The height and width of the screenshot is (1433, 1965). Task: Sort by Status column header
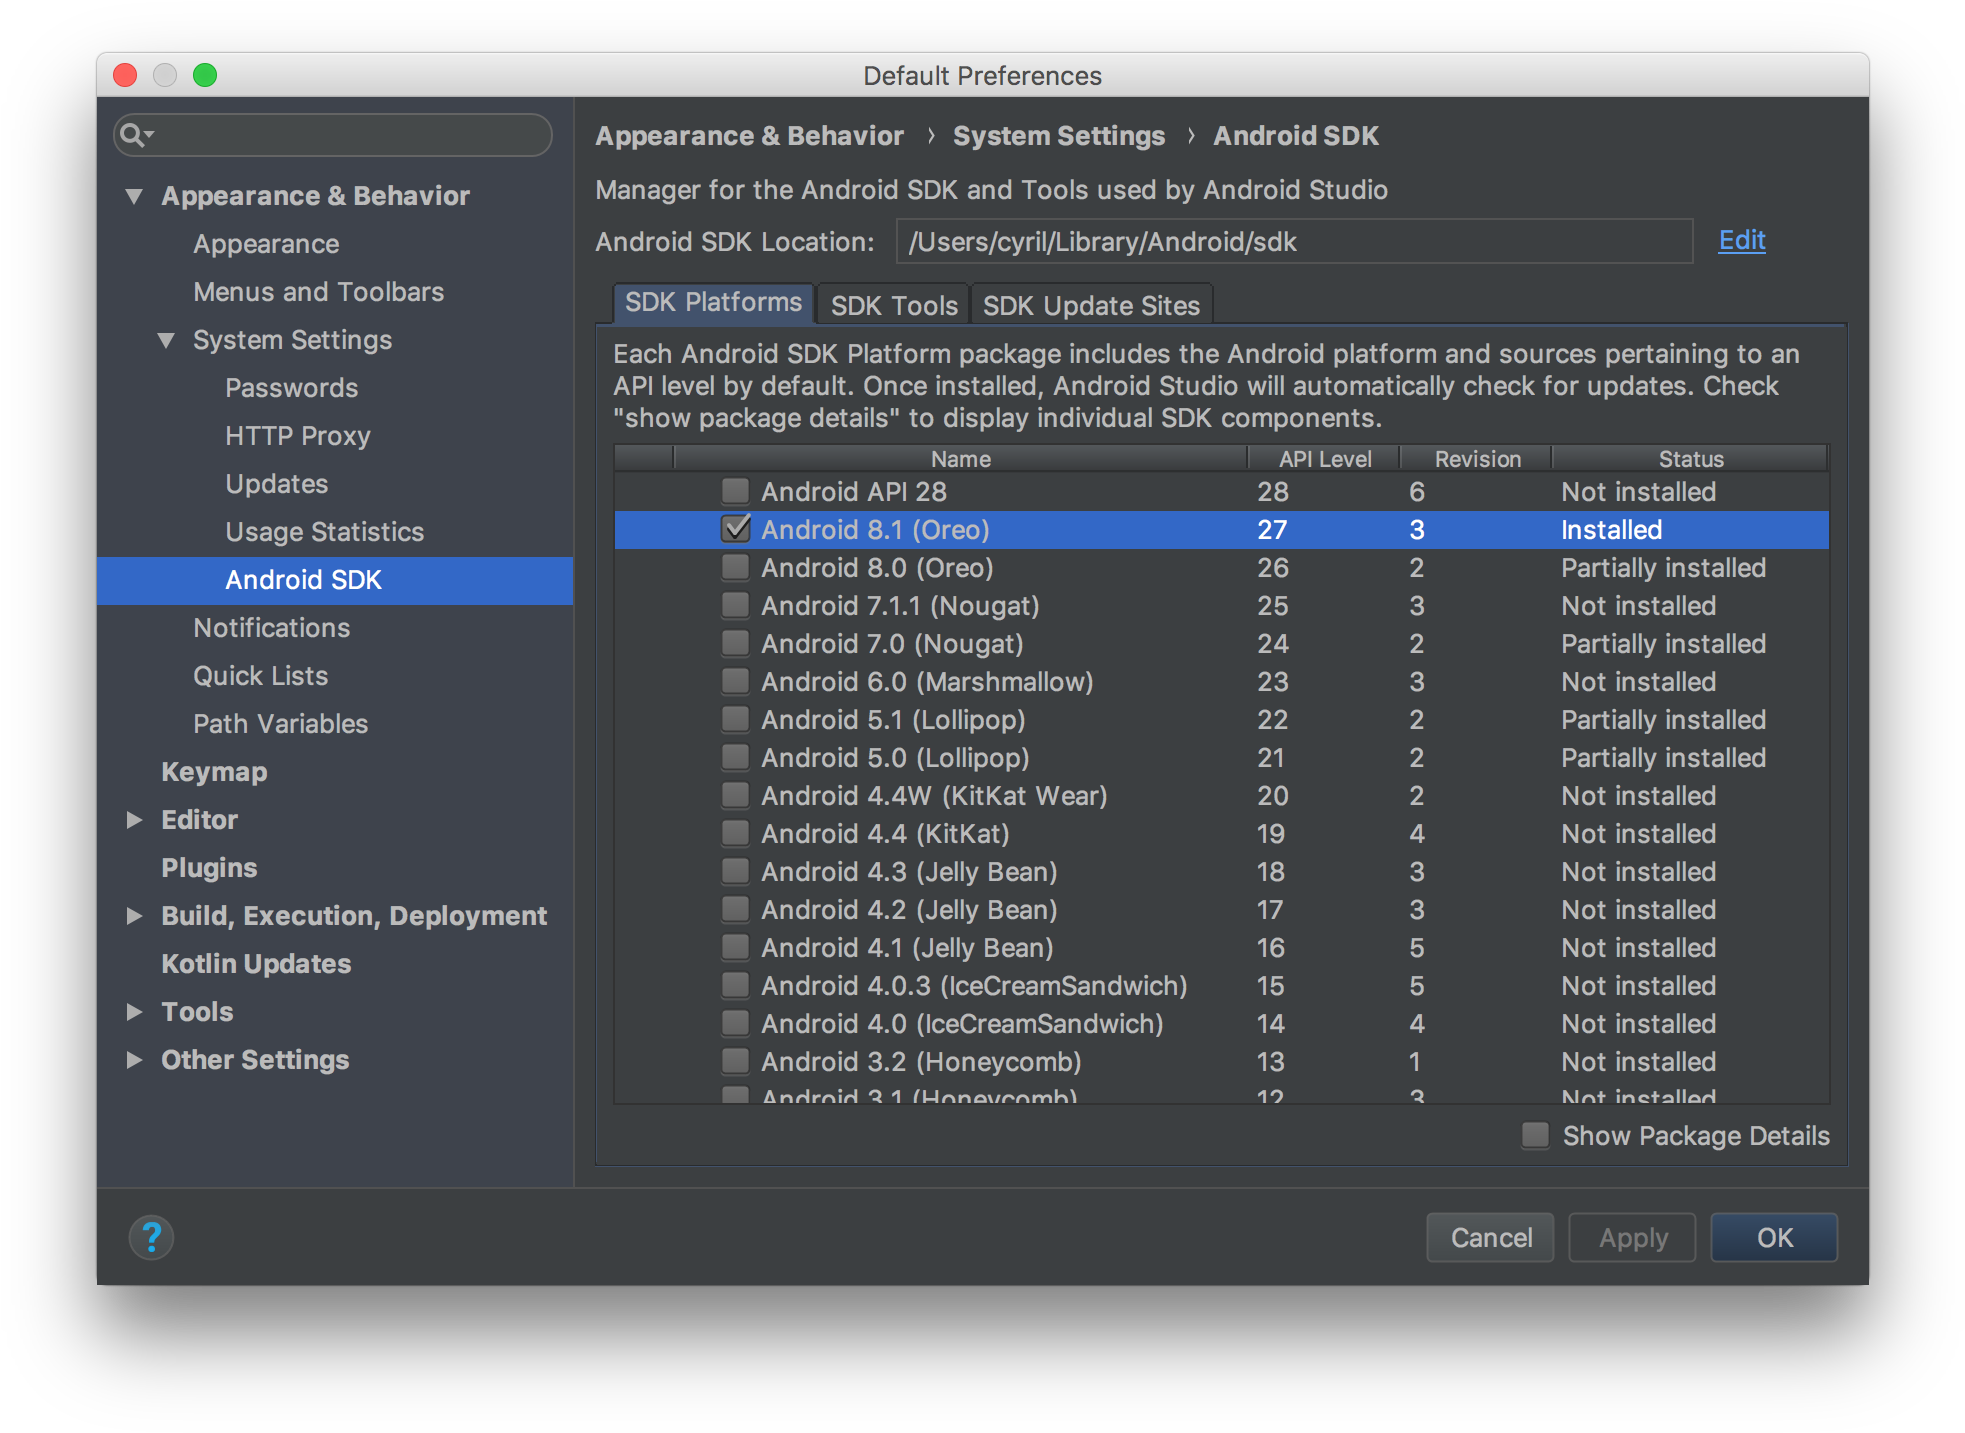[x=1690, y=458]
